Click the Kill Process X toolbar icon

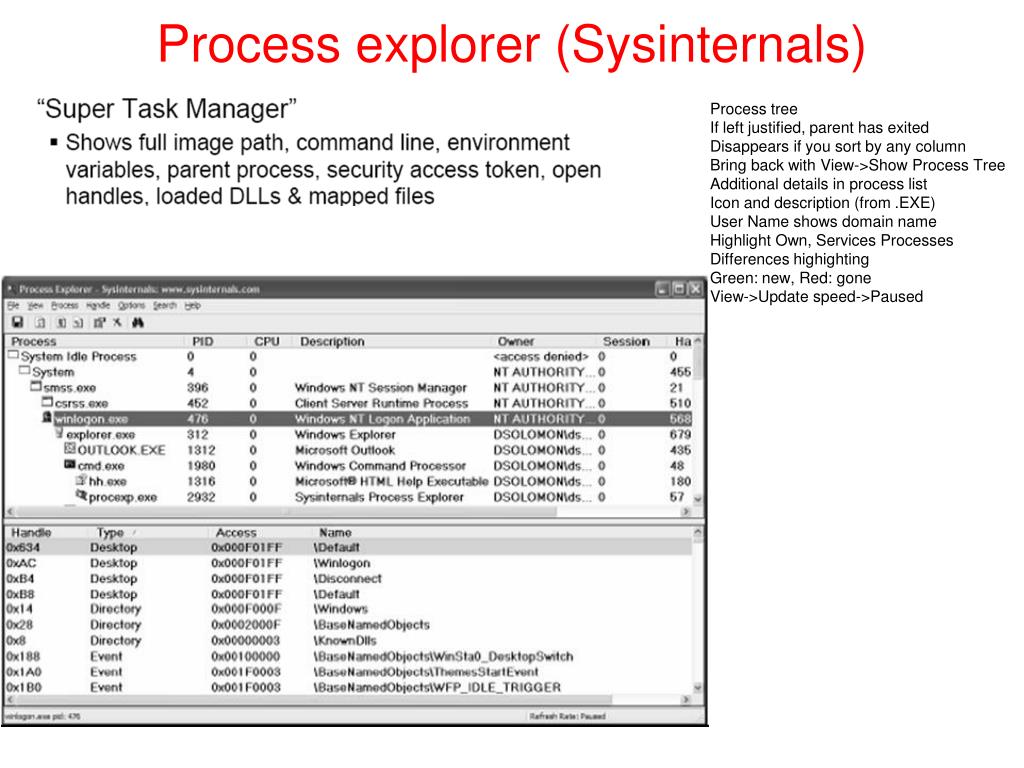[118, 322]
